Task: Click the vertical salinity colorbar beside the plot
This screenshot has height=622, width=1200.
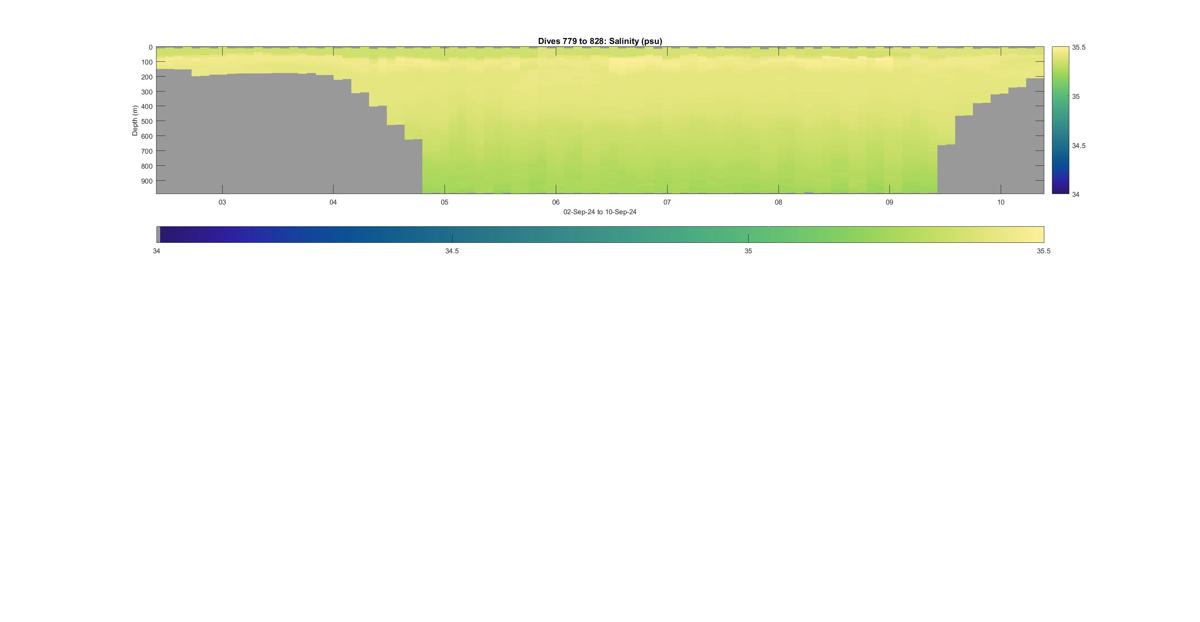Action: tap(1060, 120)
